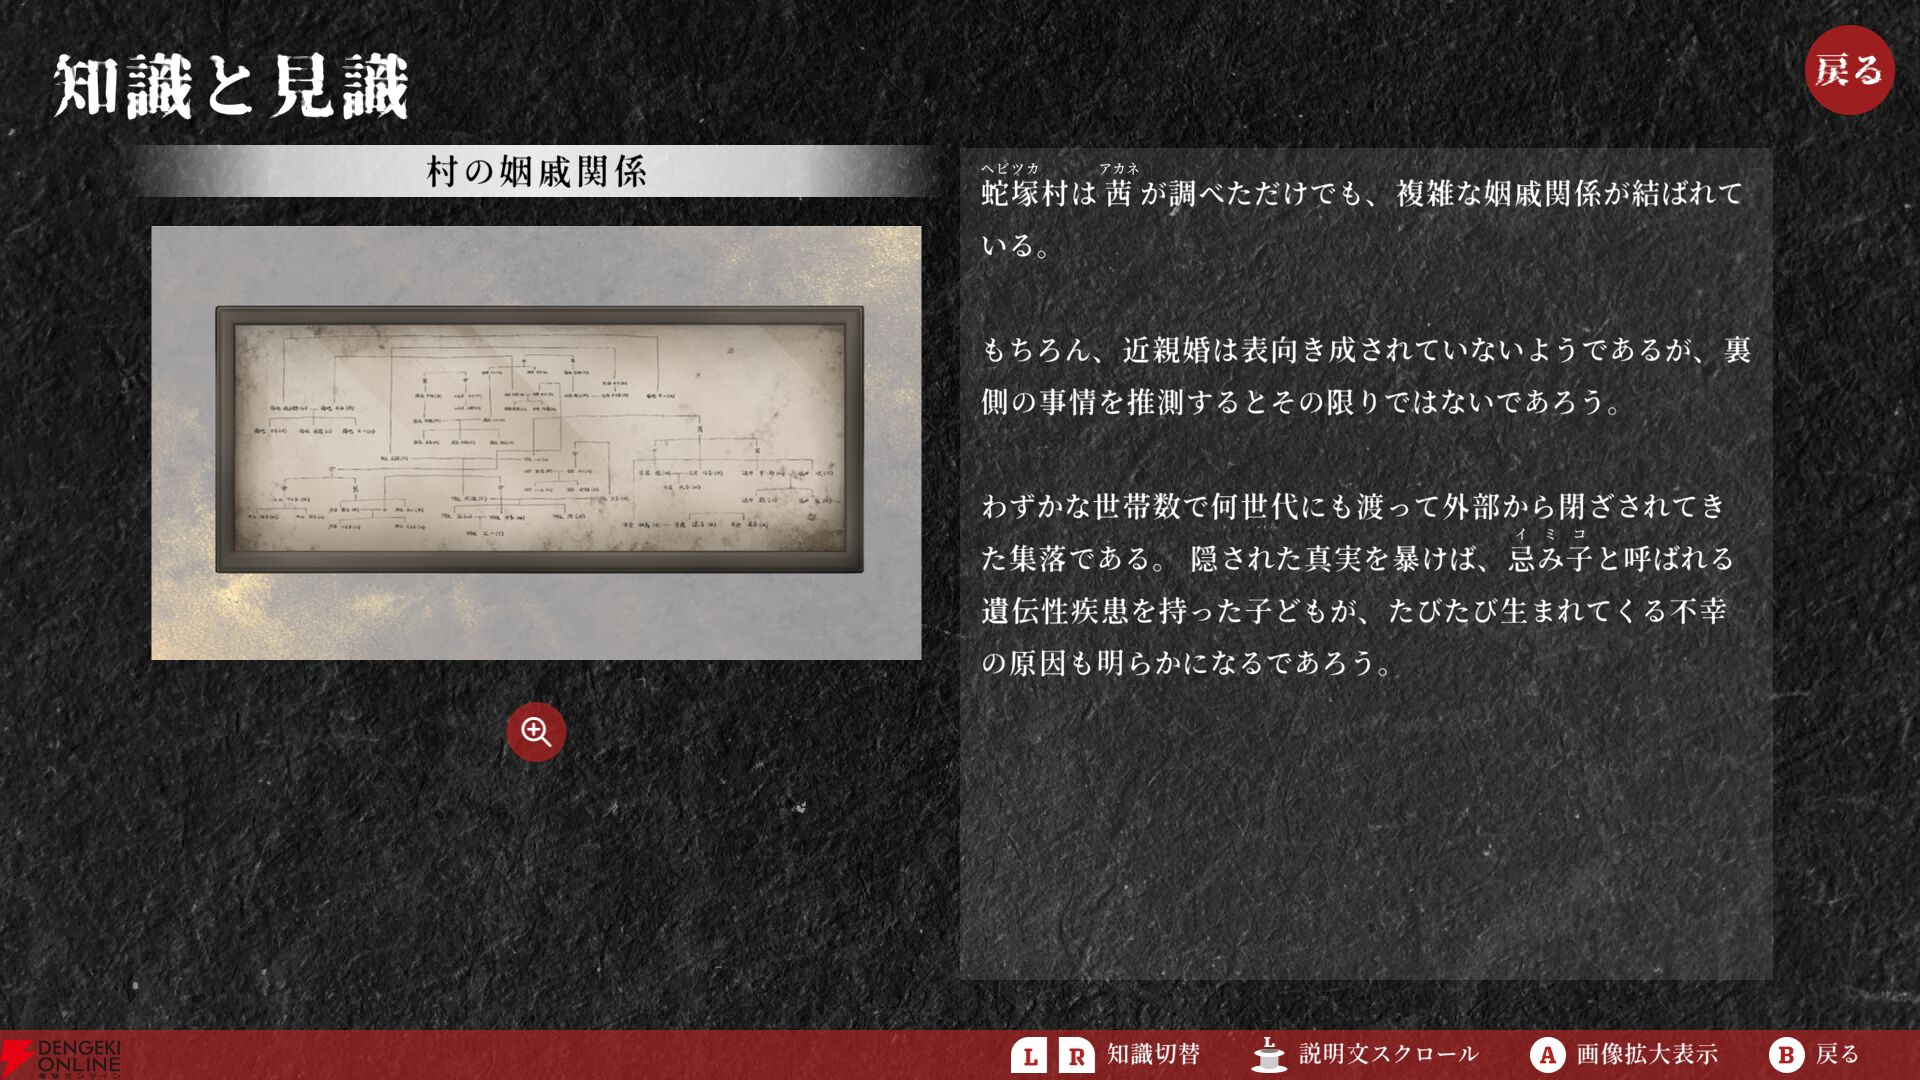Click the footer 戻る label beside B
Screen dimensions: 1920x1080
pyautogui.click(x=1837, y=1054)
